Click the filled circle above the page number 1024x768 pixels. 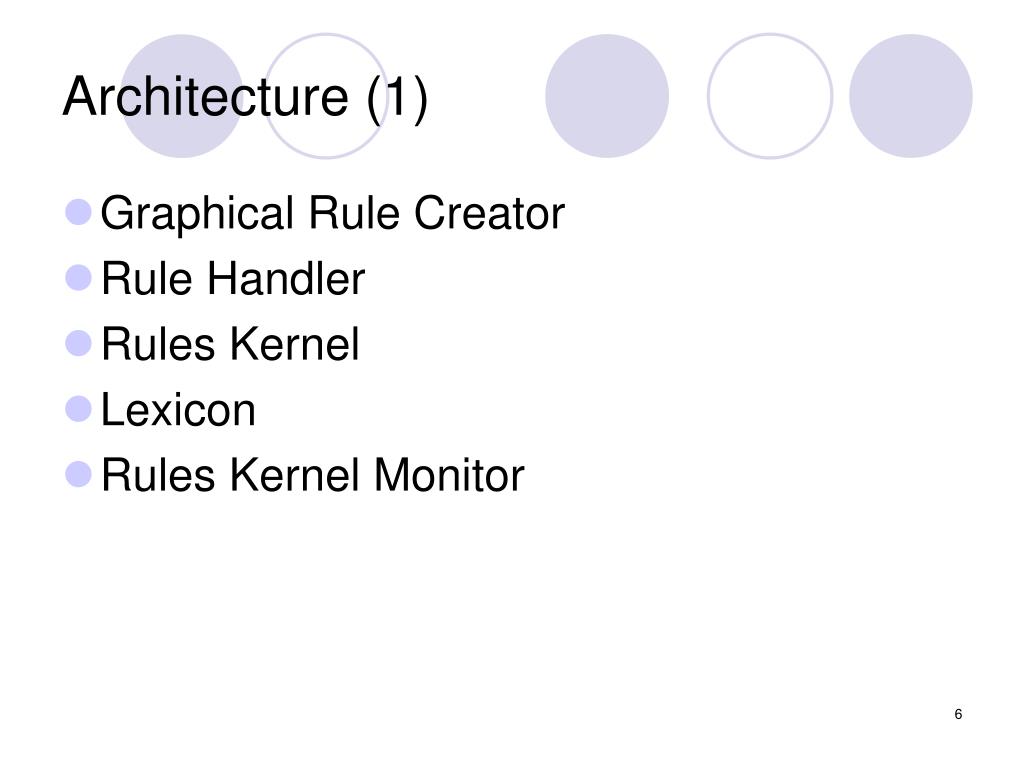(x=910, y=96)
